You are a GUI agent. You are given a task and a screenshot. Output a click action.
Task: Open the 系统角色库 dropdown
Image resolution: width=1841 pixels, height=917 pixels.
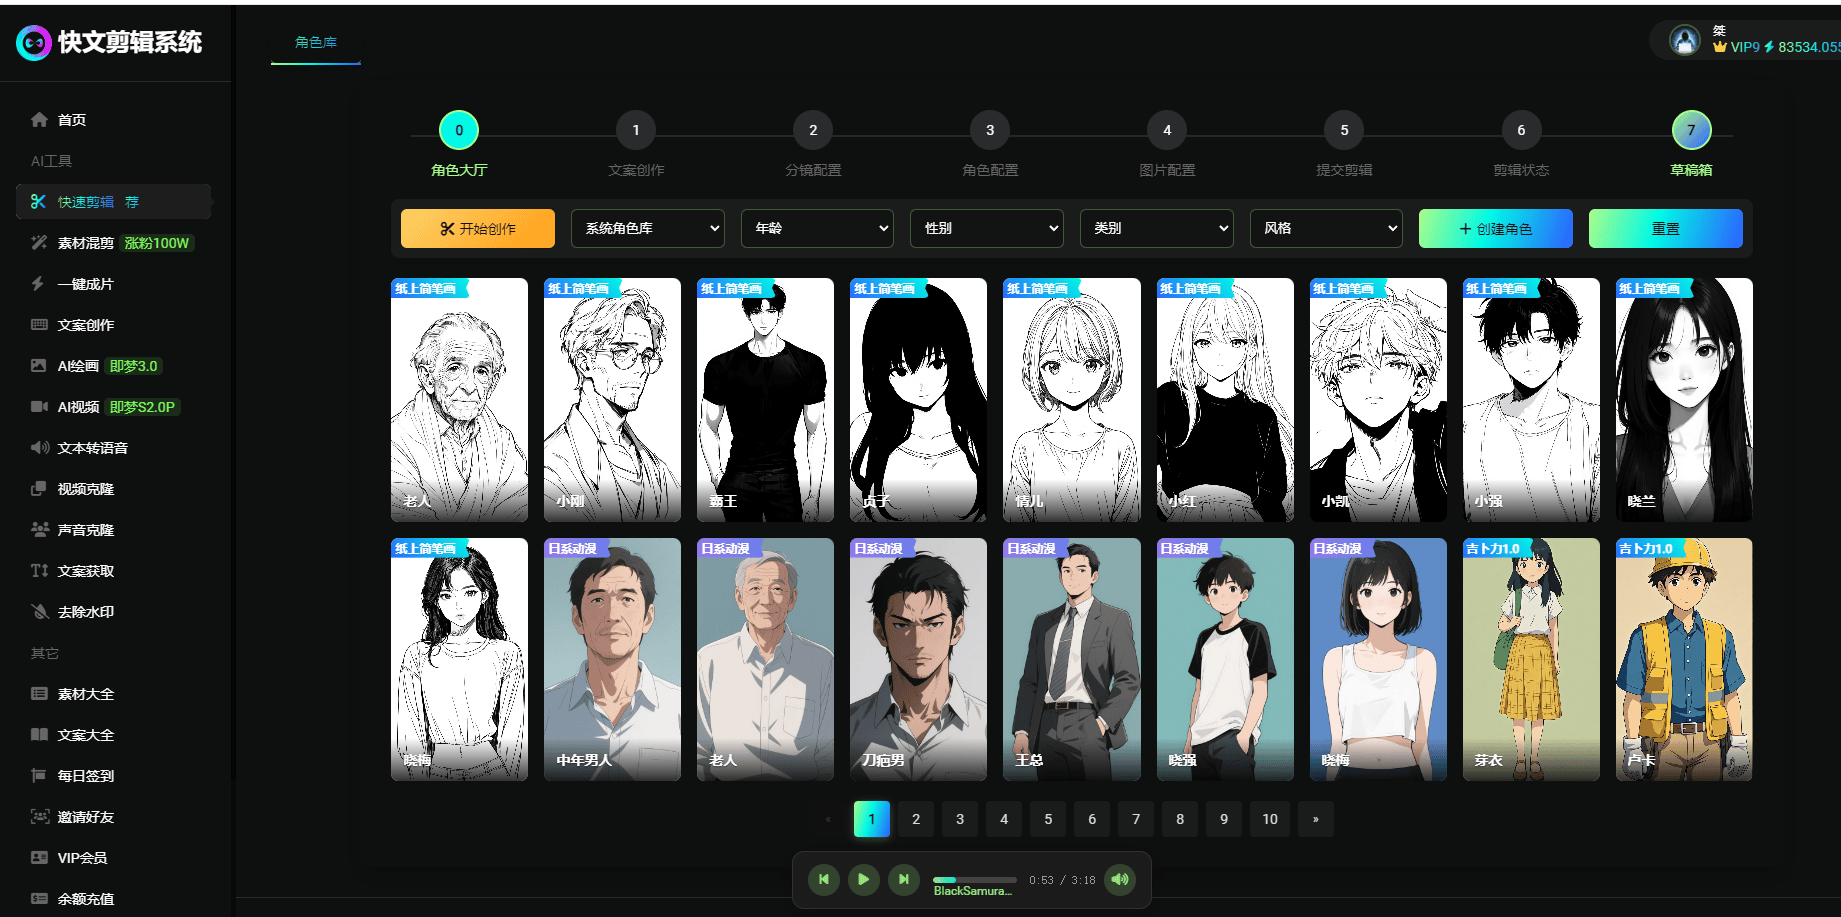click(648, 228)
